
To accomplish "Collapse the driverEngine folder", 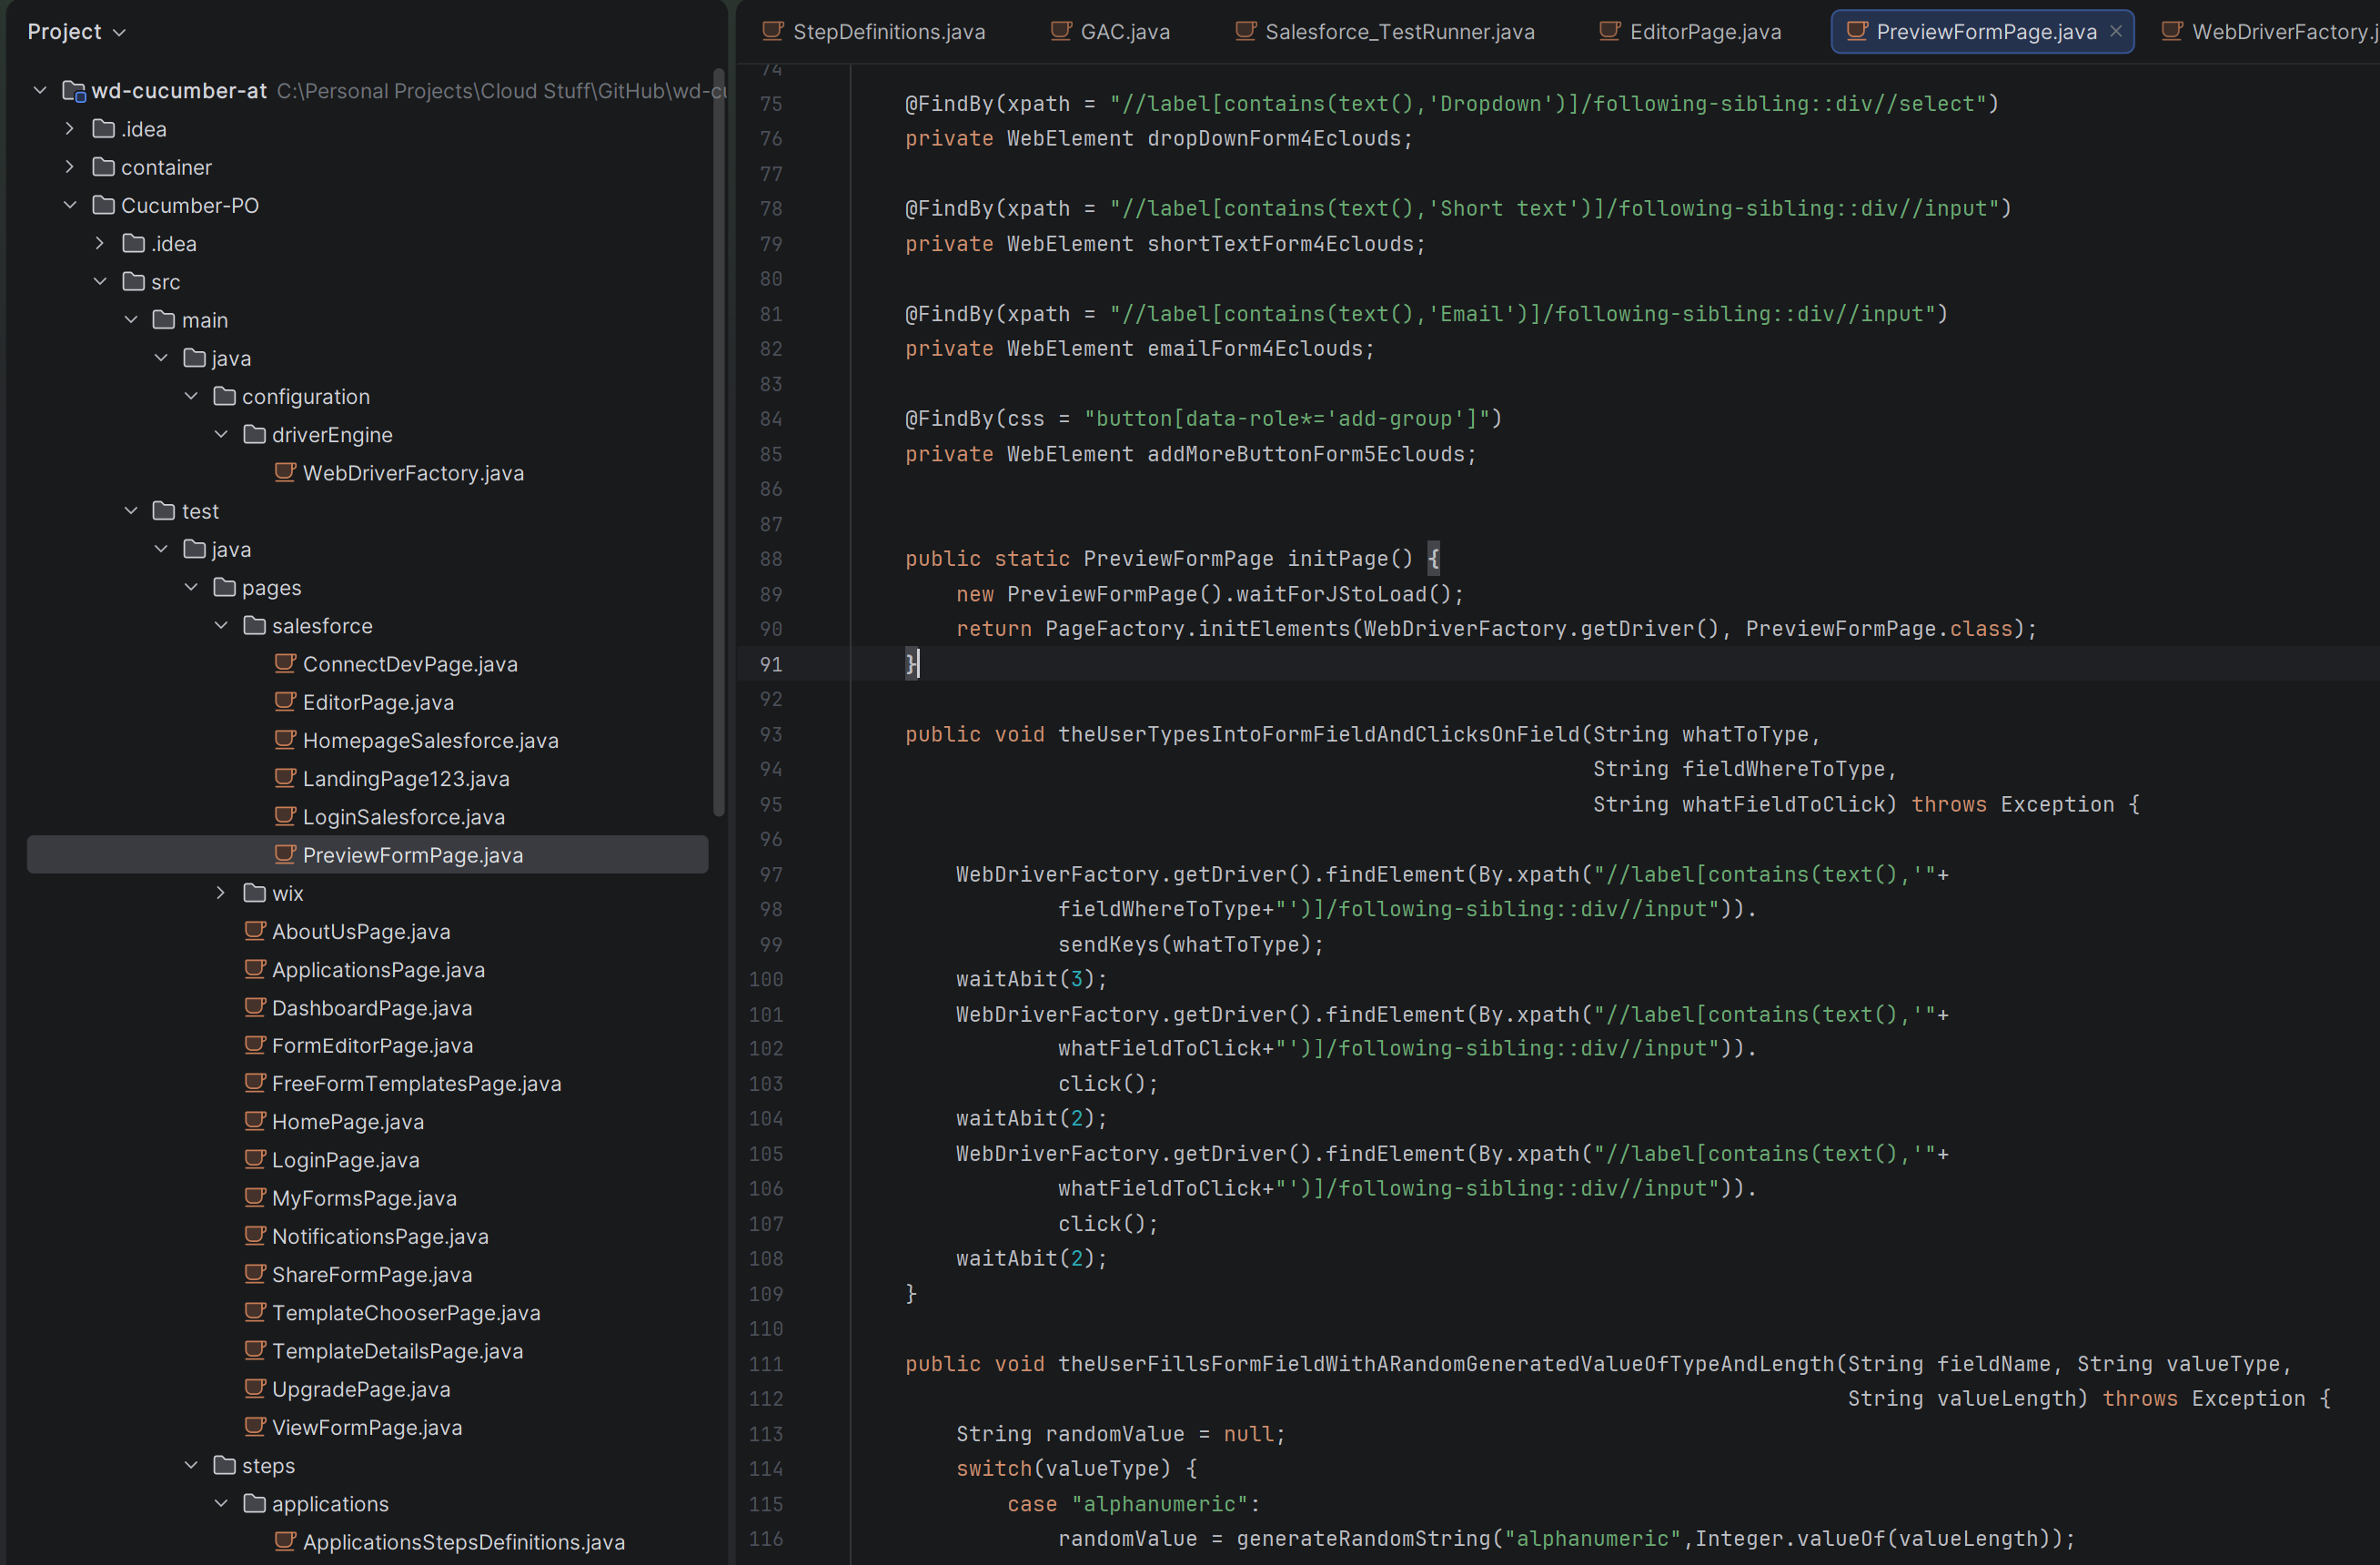I will [221, 434].
